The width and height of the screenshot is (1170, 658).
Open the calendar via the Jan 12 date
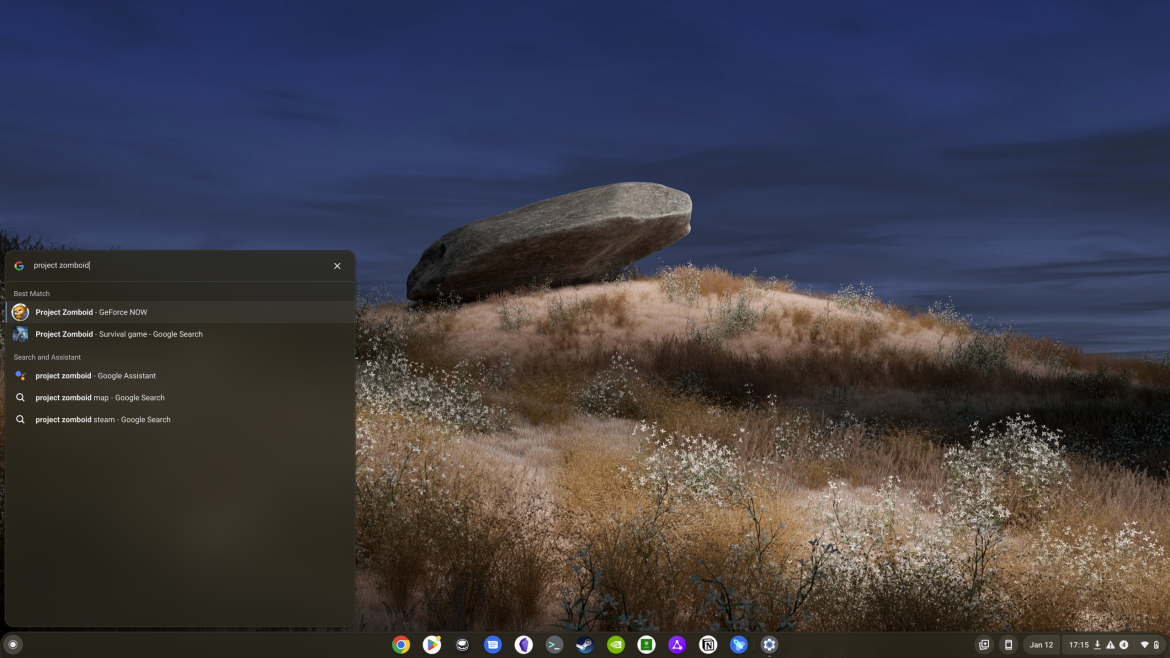pyautogui.click(x=1042, y=645)
